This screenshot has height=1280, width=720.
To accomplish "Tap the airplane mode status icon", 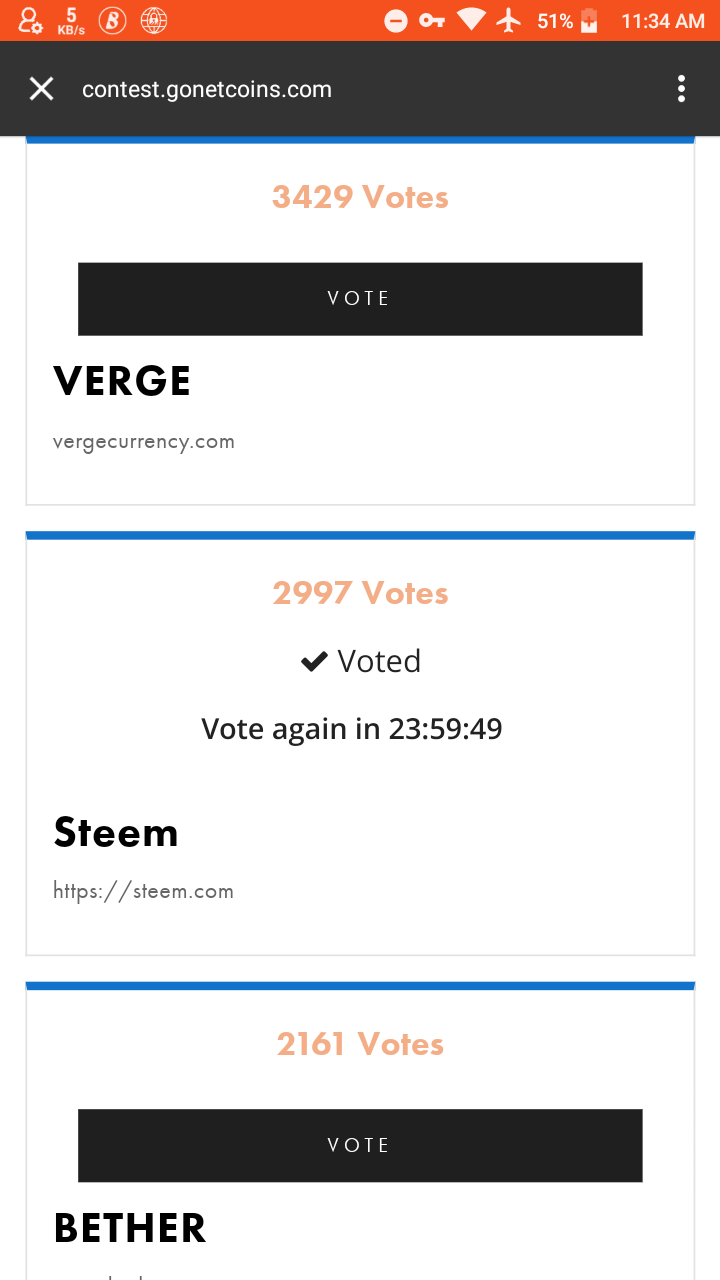I will (x=510, y=20).
